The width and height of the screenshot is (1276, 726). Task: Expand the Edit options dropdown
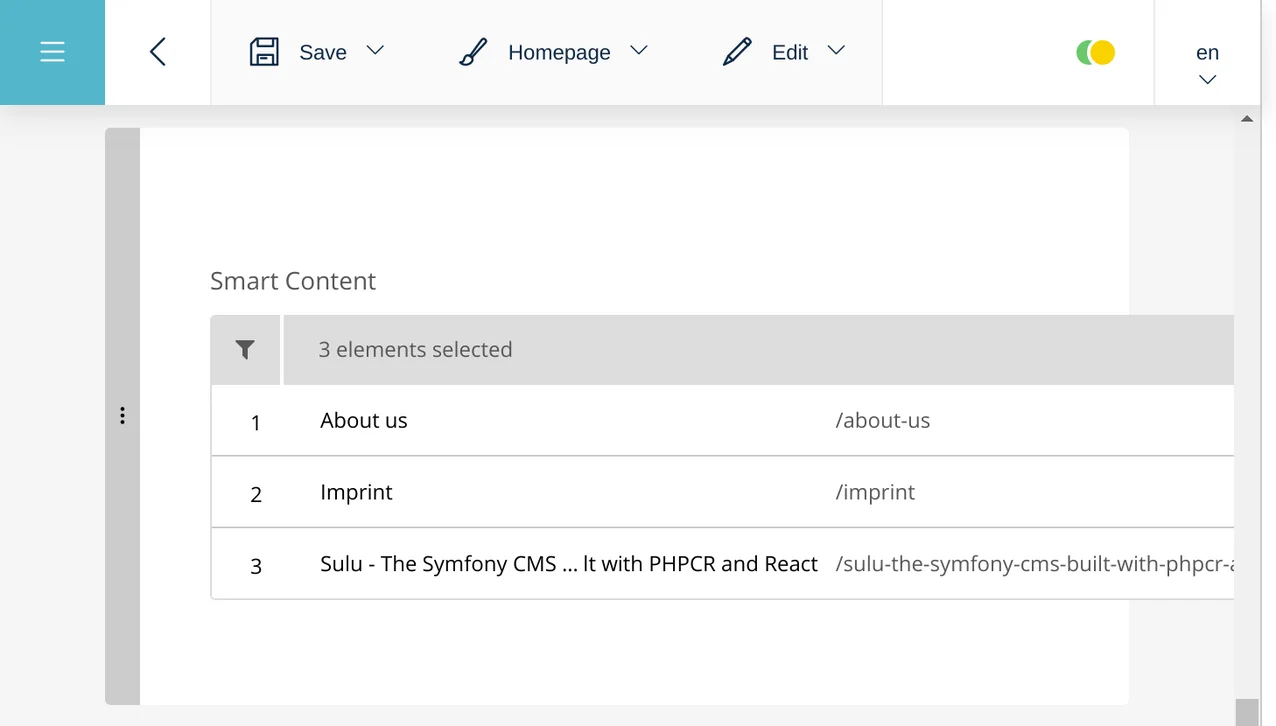coord(836,52)
